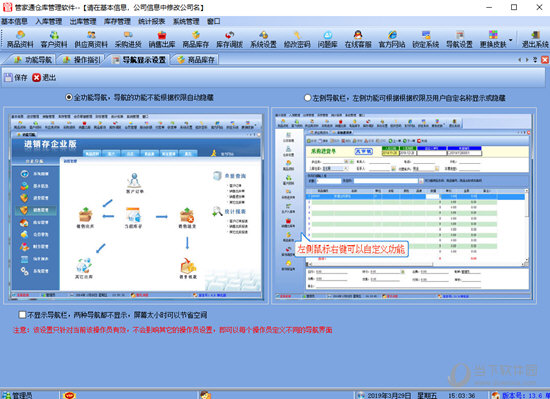Screen dimensions: 550x399
Task: Close the current tab with red X
Action: [545, 60]
